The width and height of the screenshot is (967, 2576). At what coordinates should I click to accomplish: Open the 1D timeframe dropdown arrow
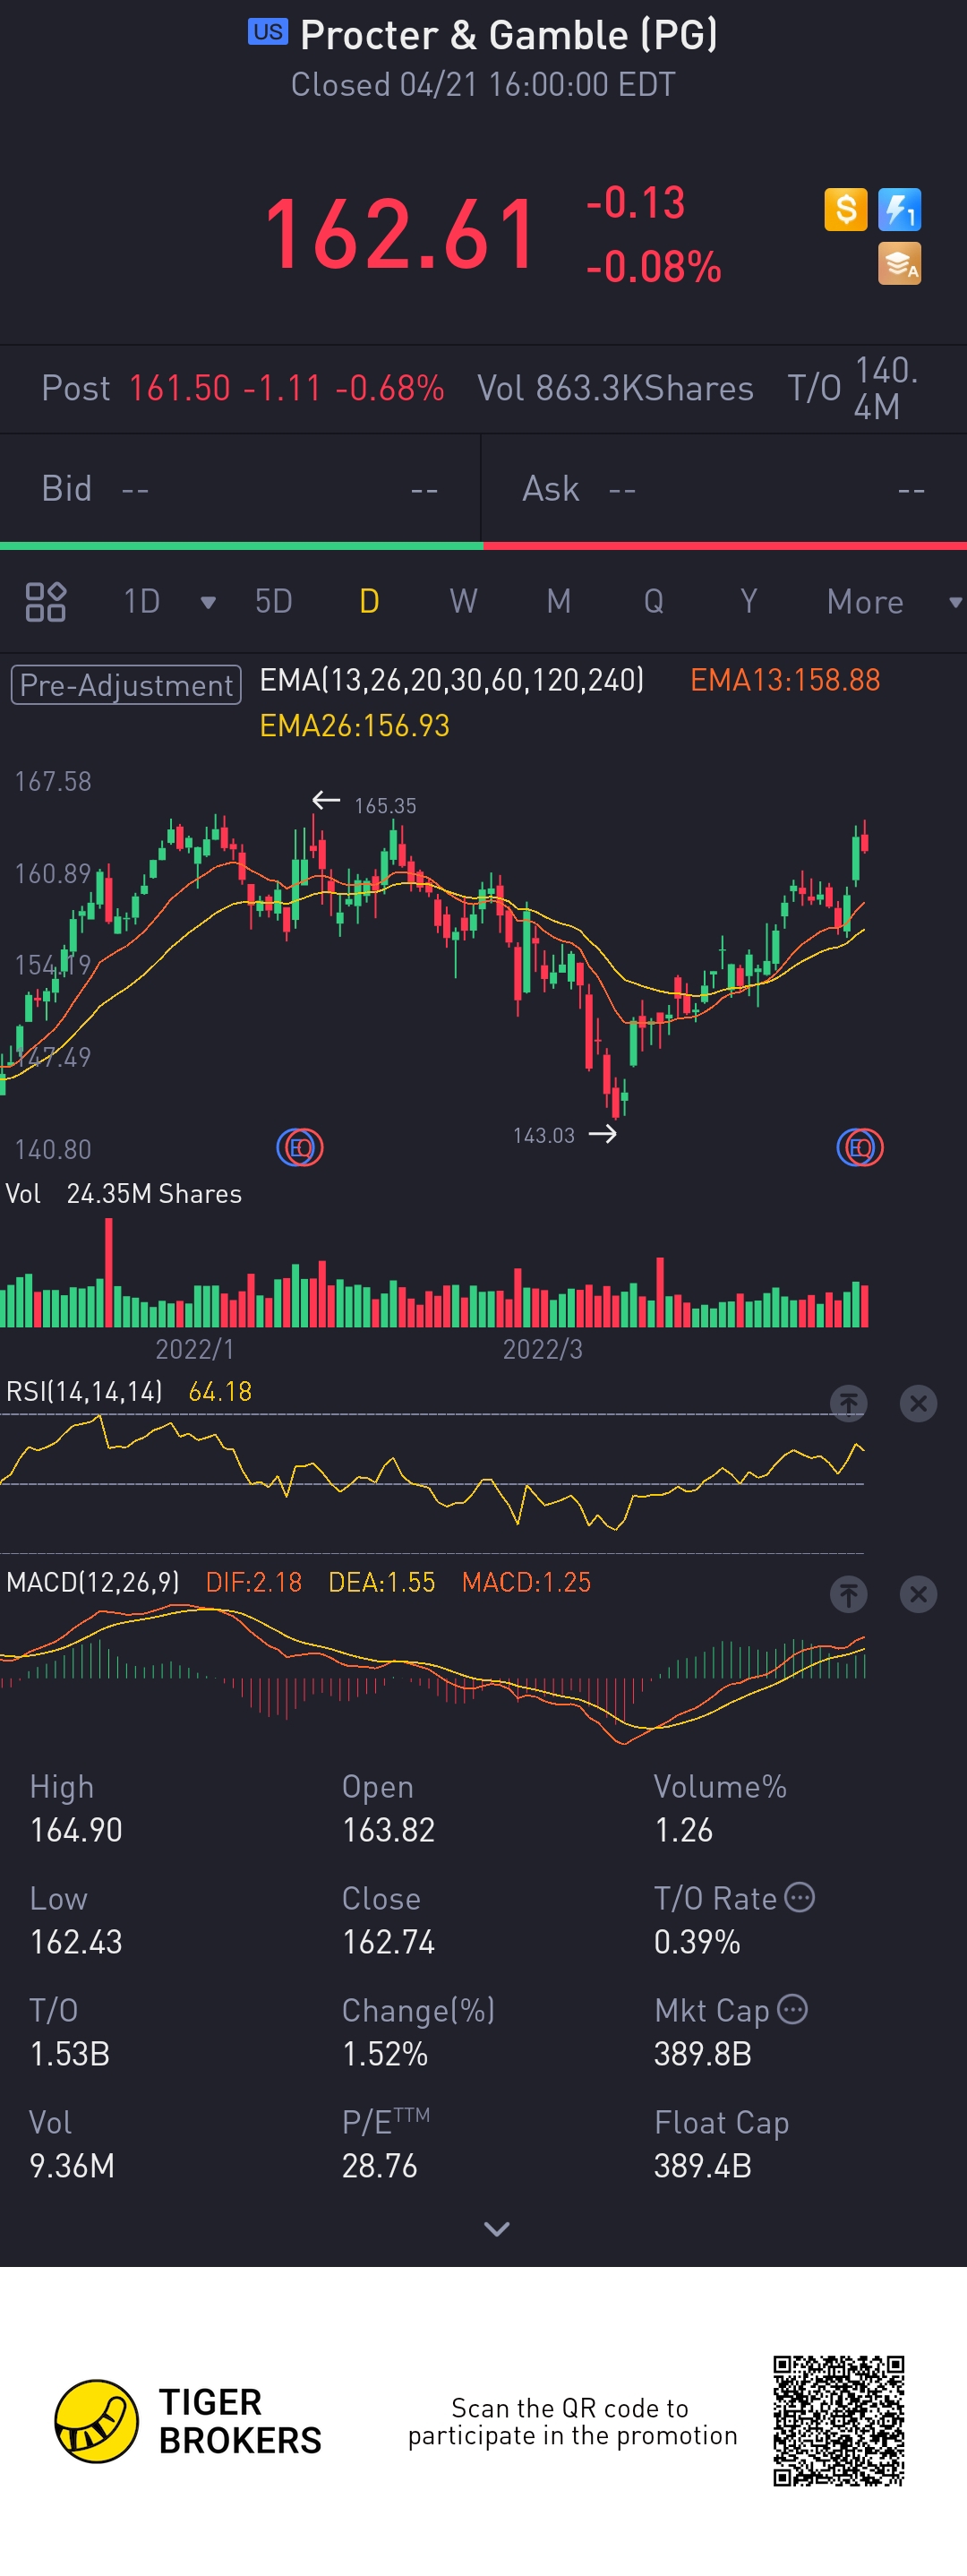click(x=208, y=602)
